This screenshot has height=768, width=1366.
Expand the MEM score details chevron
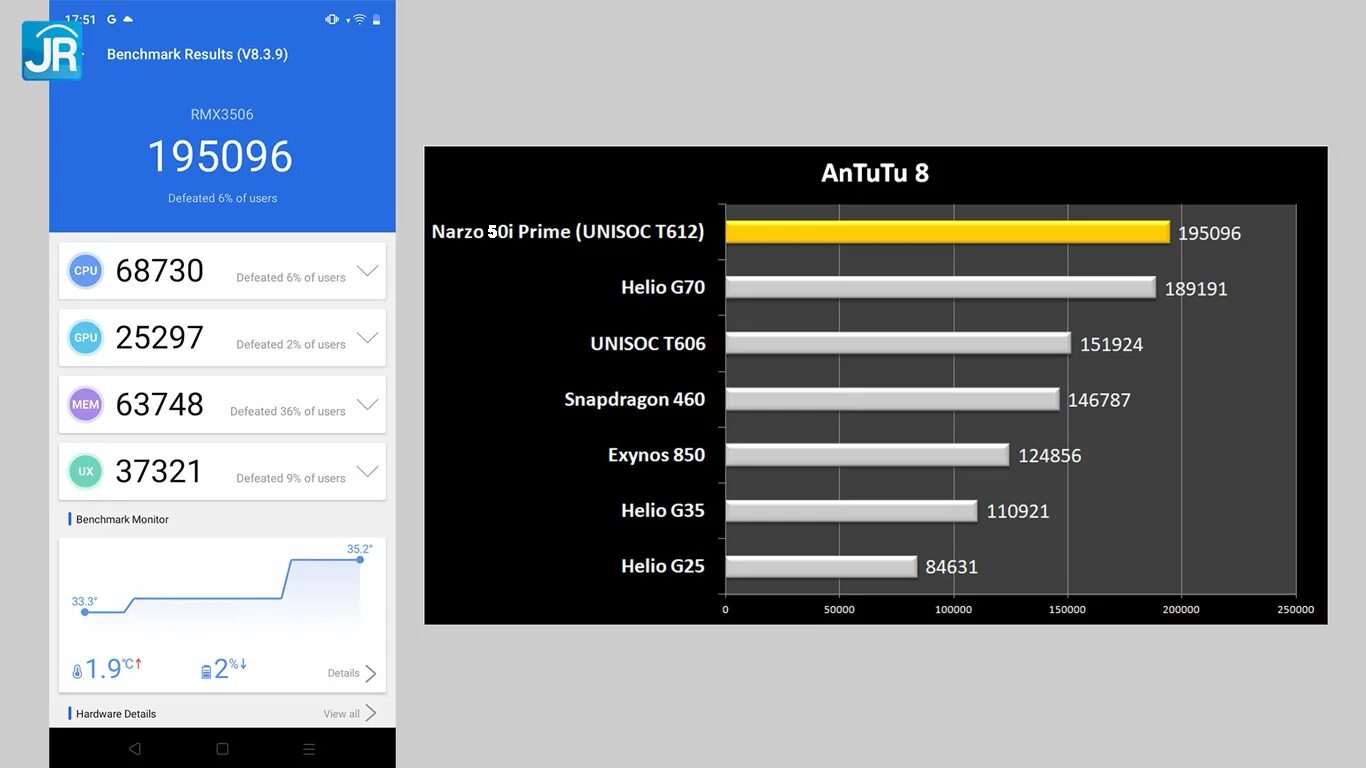[x=368, y=405]
